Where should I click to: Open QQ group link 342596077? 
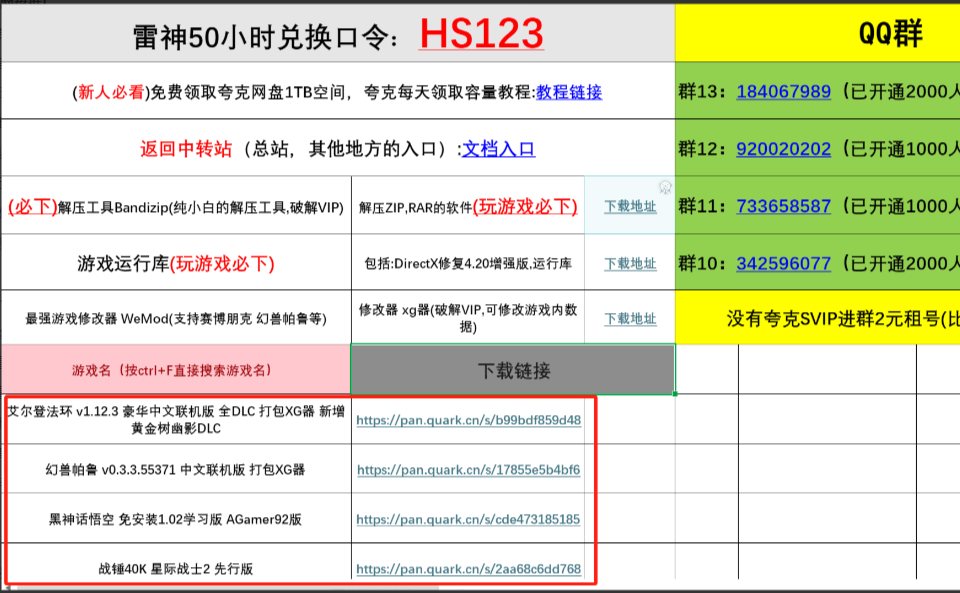pyautogui.click(x=783, y=264)
